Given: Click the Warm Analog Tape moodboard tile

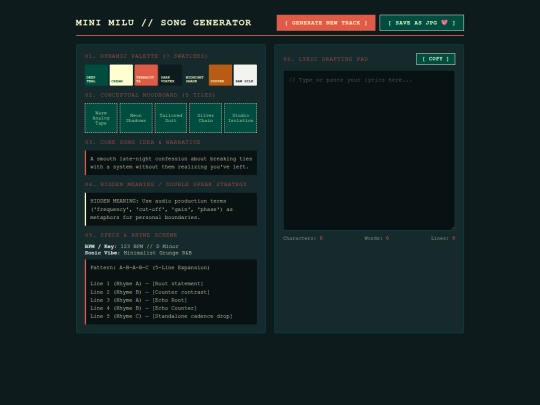Looking at the screenshot, I should click(x=101, y=118).
